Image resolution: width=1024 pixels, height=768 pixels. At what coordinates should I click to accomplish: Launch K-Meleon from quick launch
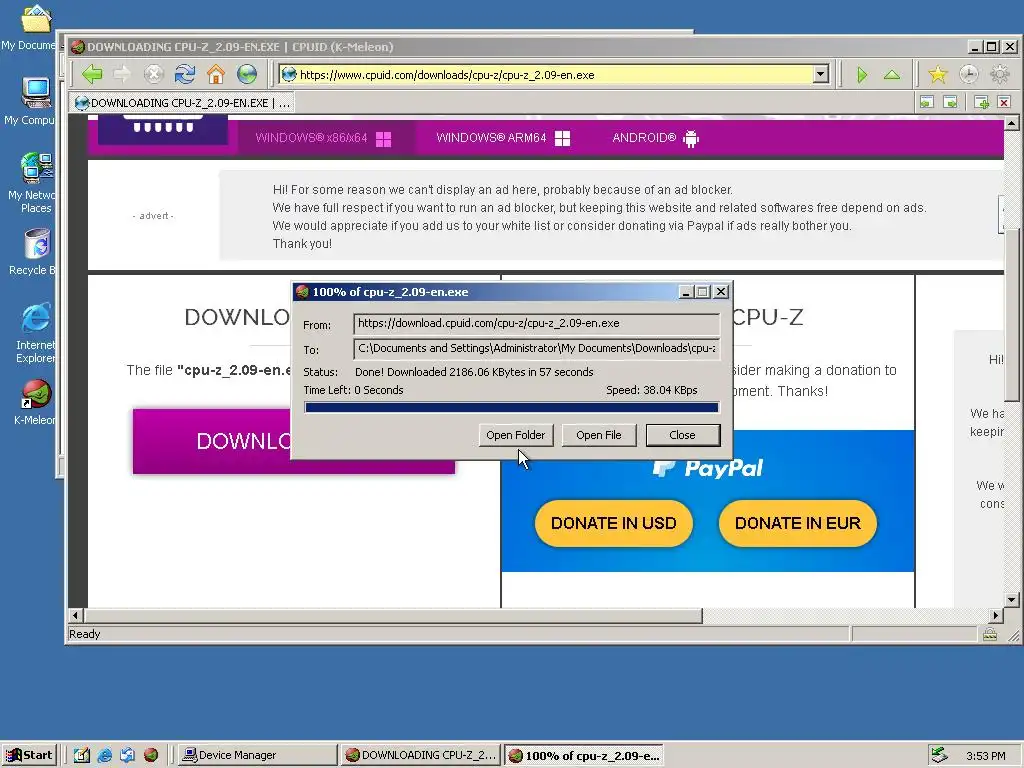tap(151, 756)
